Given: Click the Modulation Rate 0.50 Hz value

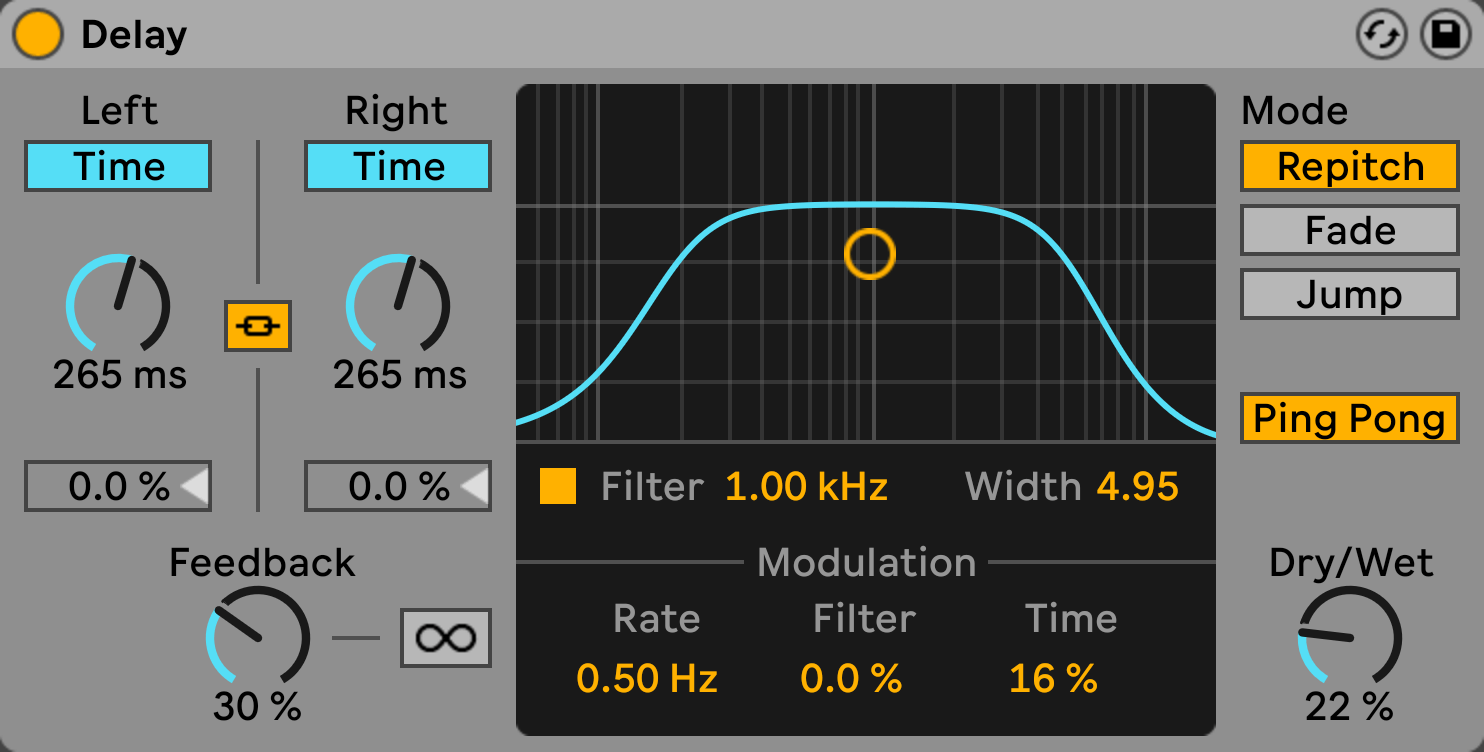Looking at the screenshot, I should click(x=647, y=679).
